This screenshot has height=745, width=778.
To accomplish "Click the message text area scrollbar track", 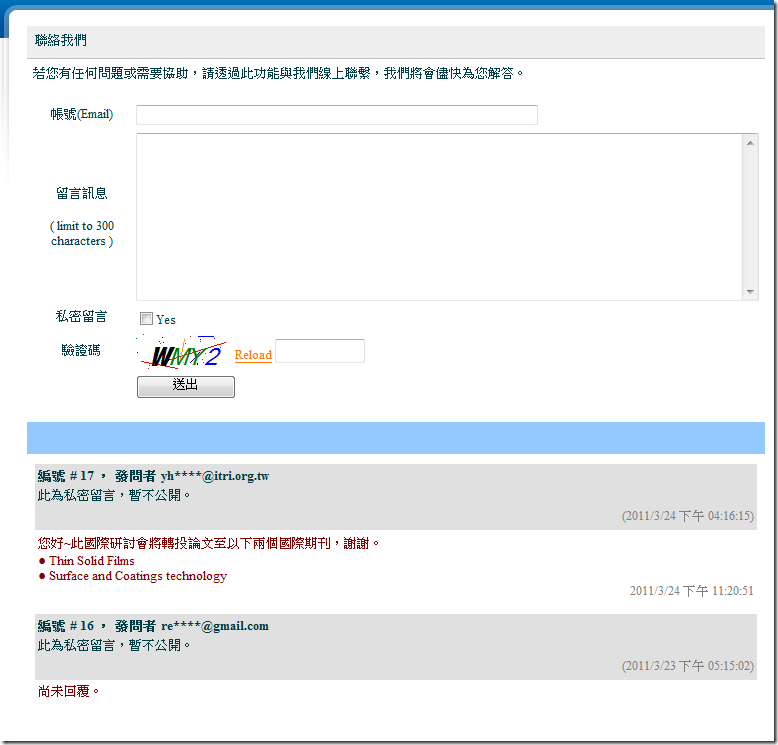I will [750, 216].
